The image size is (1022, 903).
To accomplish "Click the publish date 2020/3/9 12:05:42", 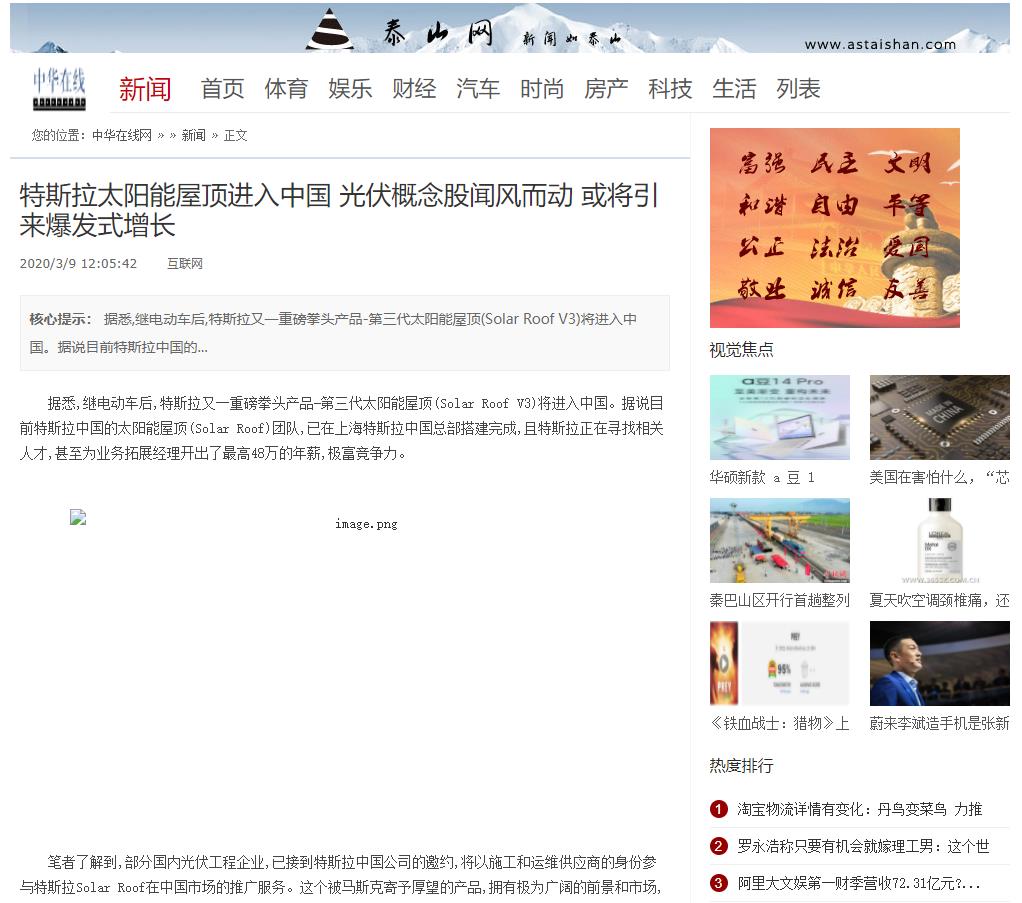I will coord(78,263).
